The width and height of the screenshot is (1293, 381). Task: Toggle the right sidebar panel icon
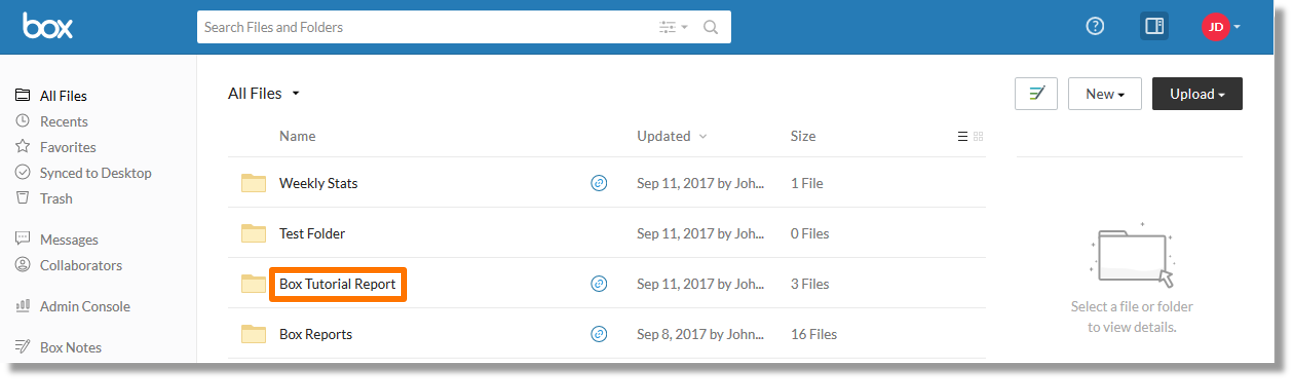(x=1154, y=27)
